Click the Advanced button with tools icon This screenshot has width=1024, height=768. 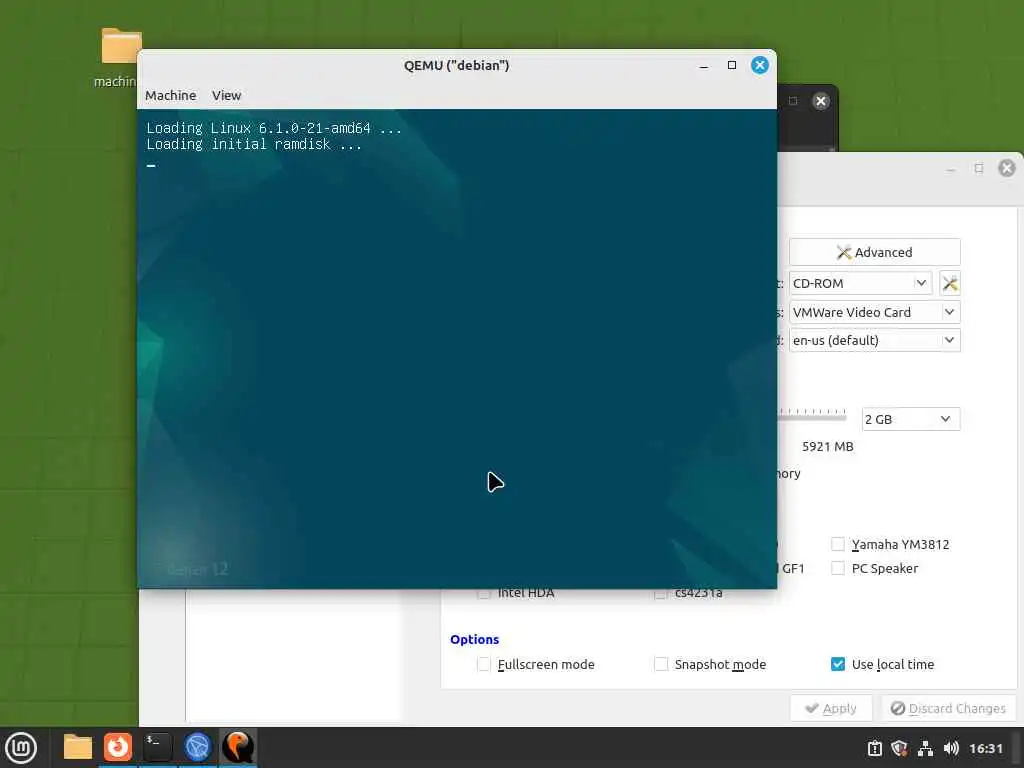[x=874, y=252]
